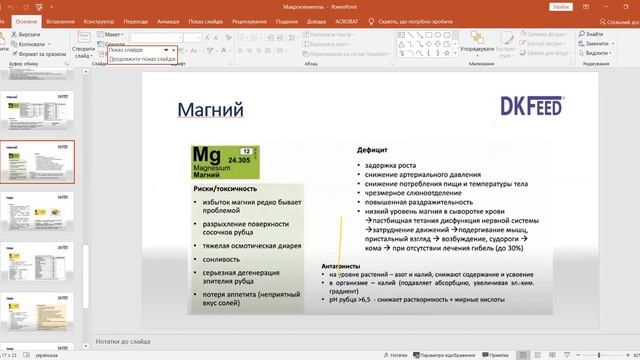The height and width of the screenshot is (360, 640).
Task: Open the Переходи ribbon tab
Action: point(136,22)
